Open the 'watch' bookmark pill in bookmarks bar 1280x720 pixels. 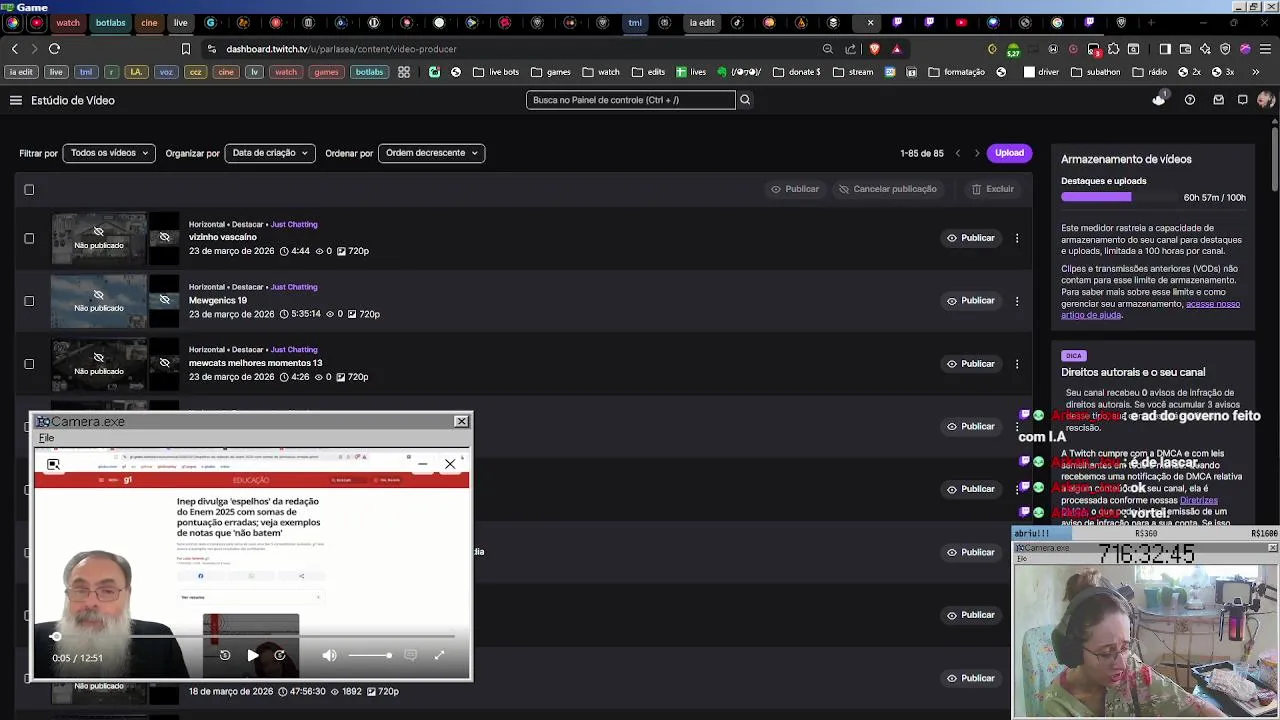[x=286, y=72]
